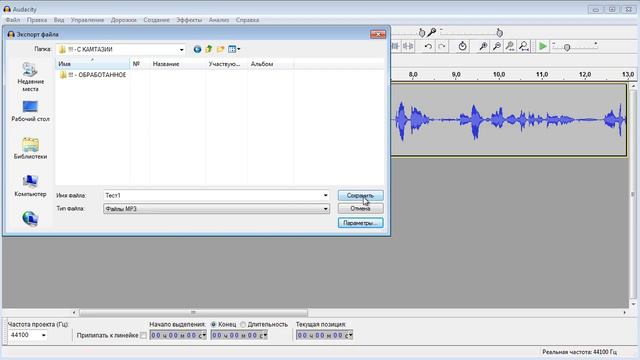640x360 pixels.
Task: Select the Длительность radio button
Action: point(243,324)
